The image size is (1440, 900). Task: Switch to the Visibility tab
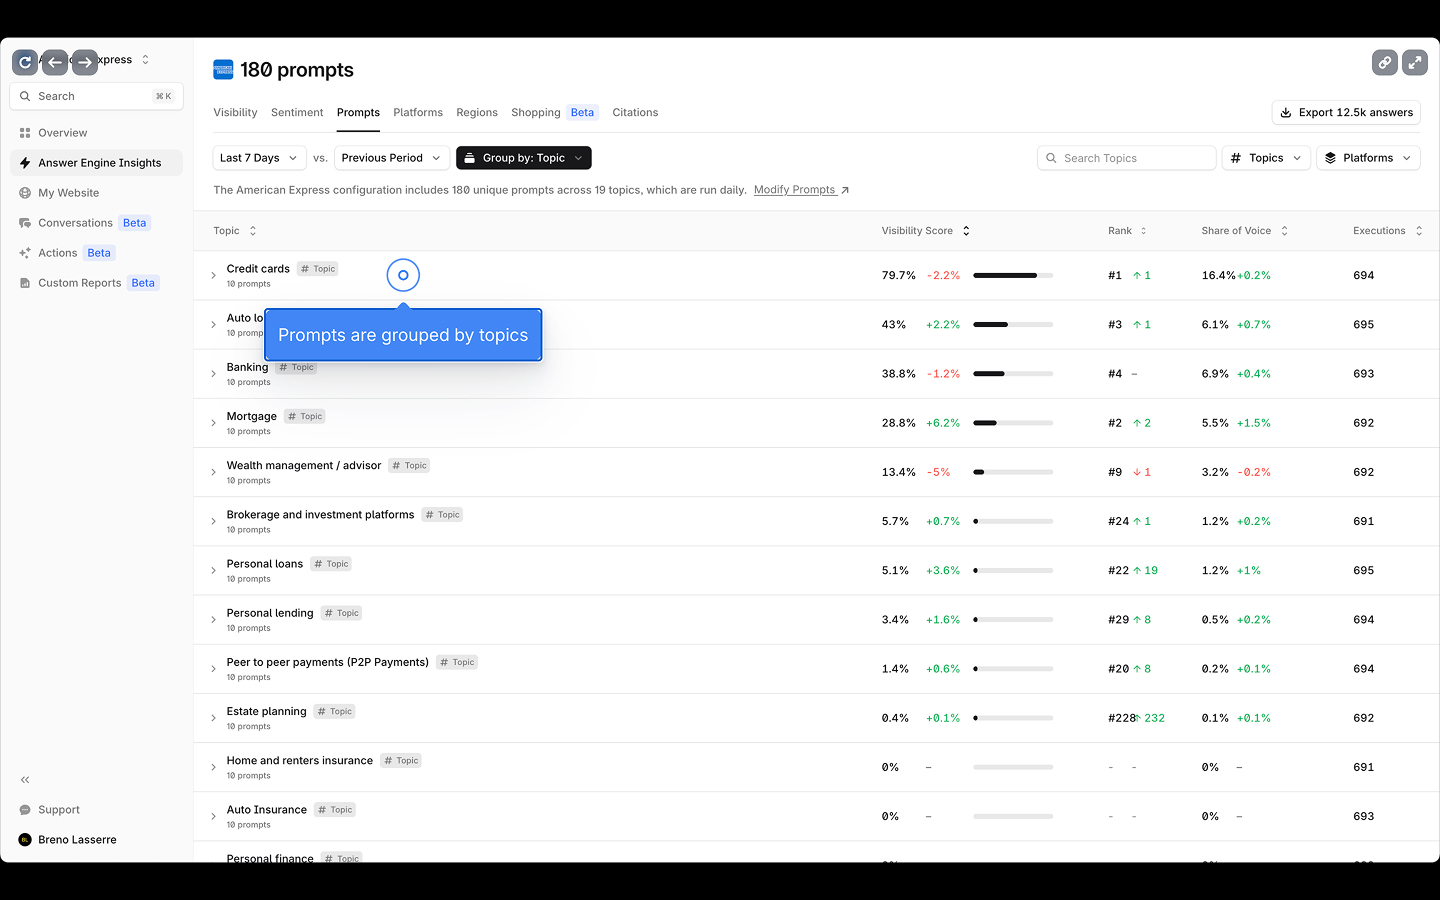coord(235,113)
